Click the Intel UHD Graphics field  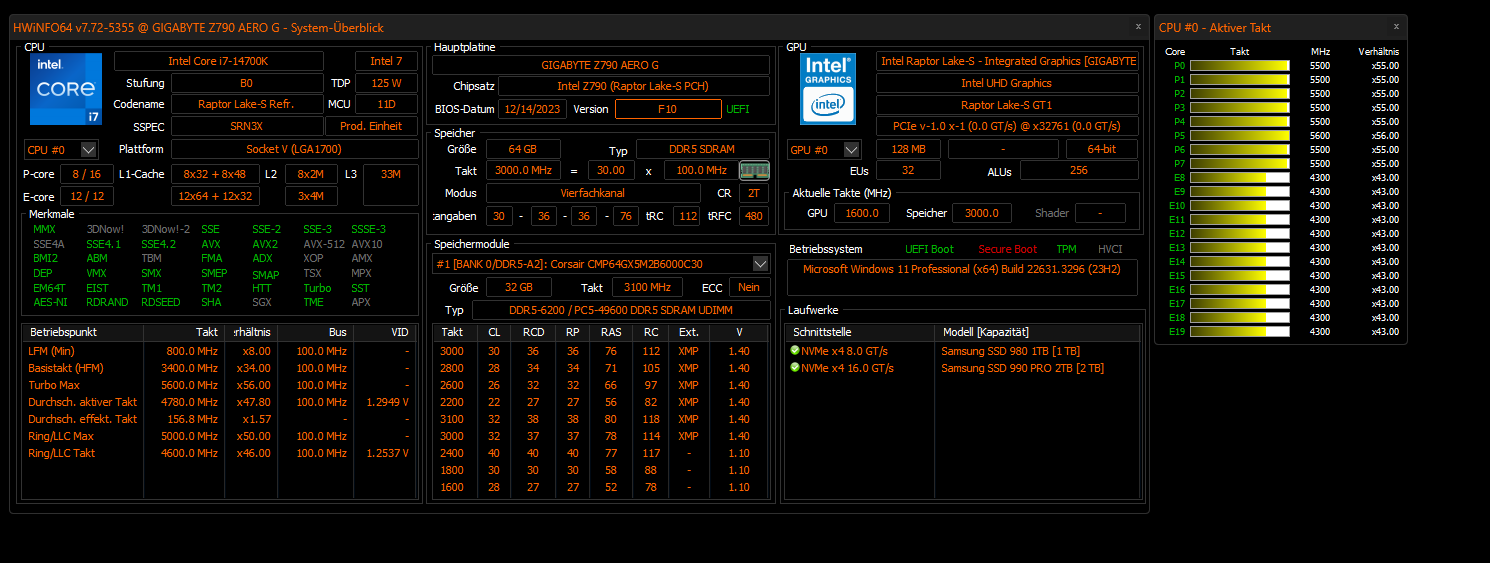click(x=1007, y=83)
